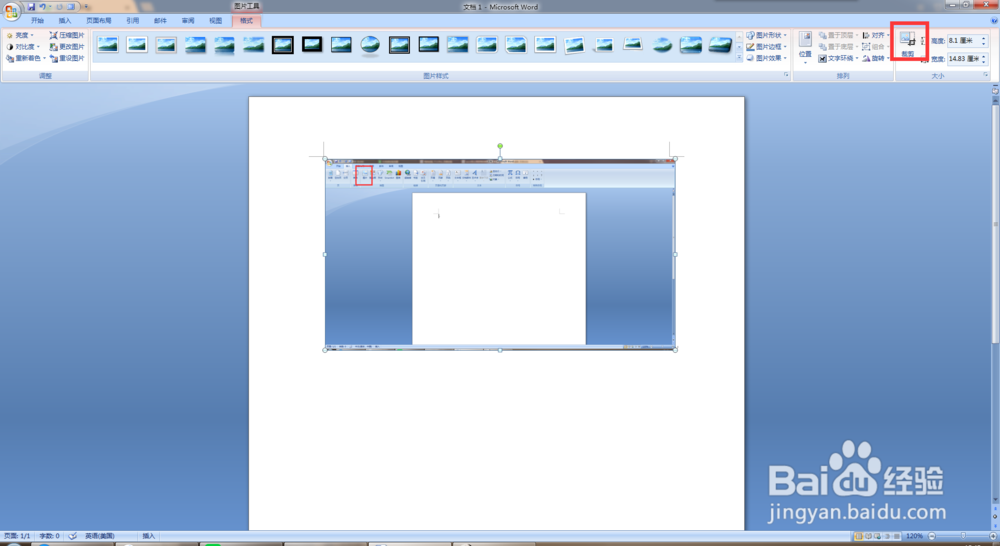Apply the last bevel perspective picture style
The width and height of the screenshot is (1000, 546).
721,45
